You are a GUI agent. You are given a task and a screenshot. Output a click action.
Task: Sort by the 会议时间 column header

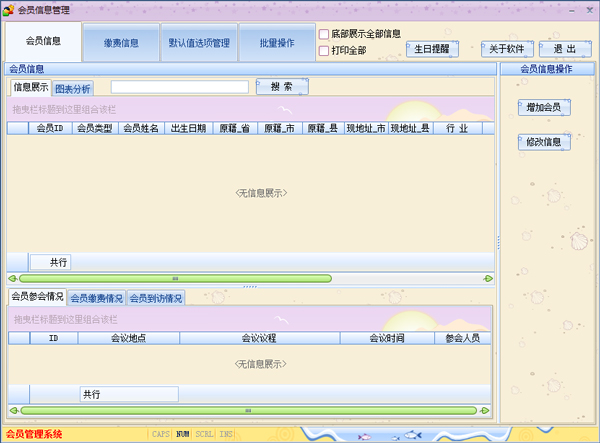click(x=387, y=338)
